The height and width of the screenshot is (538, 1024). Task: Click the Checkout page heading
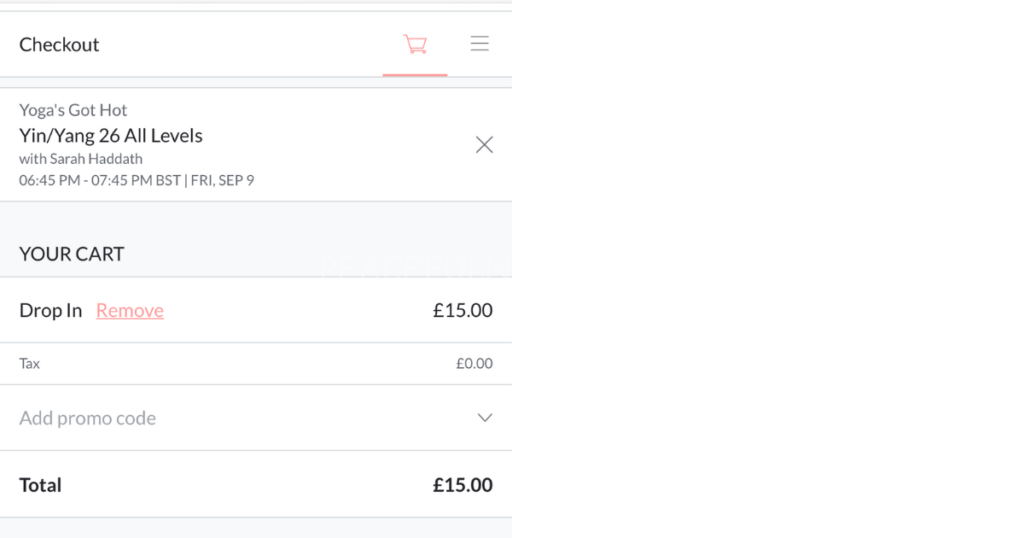(59, 45)
